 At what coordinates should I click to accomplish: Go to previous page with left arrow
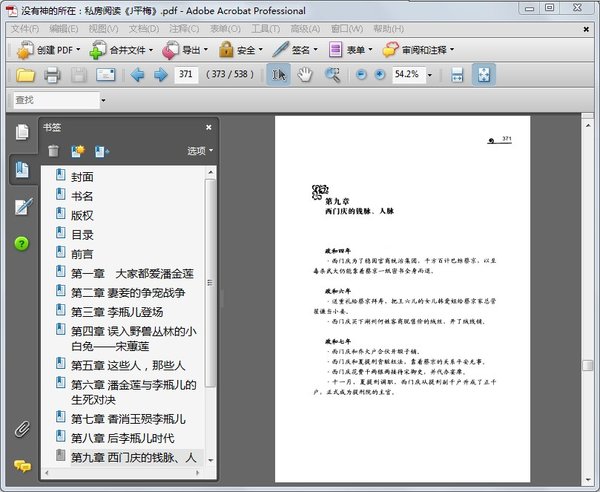click(x=137, y=75)
